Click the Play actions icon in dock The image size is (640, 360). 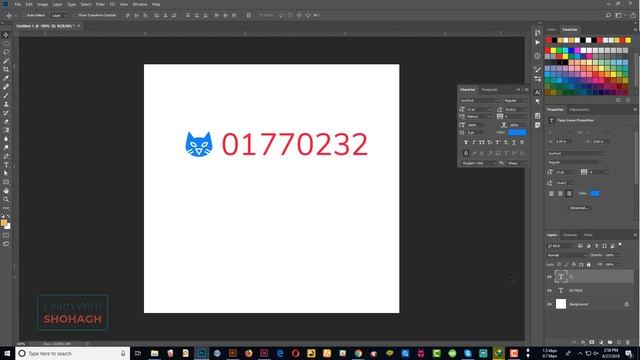click(538, 42)
